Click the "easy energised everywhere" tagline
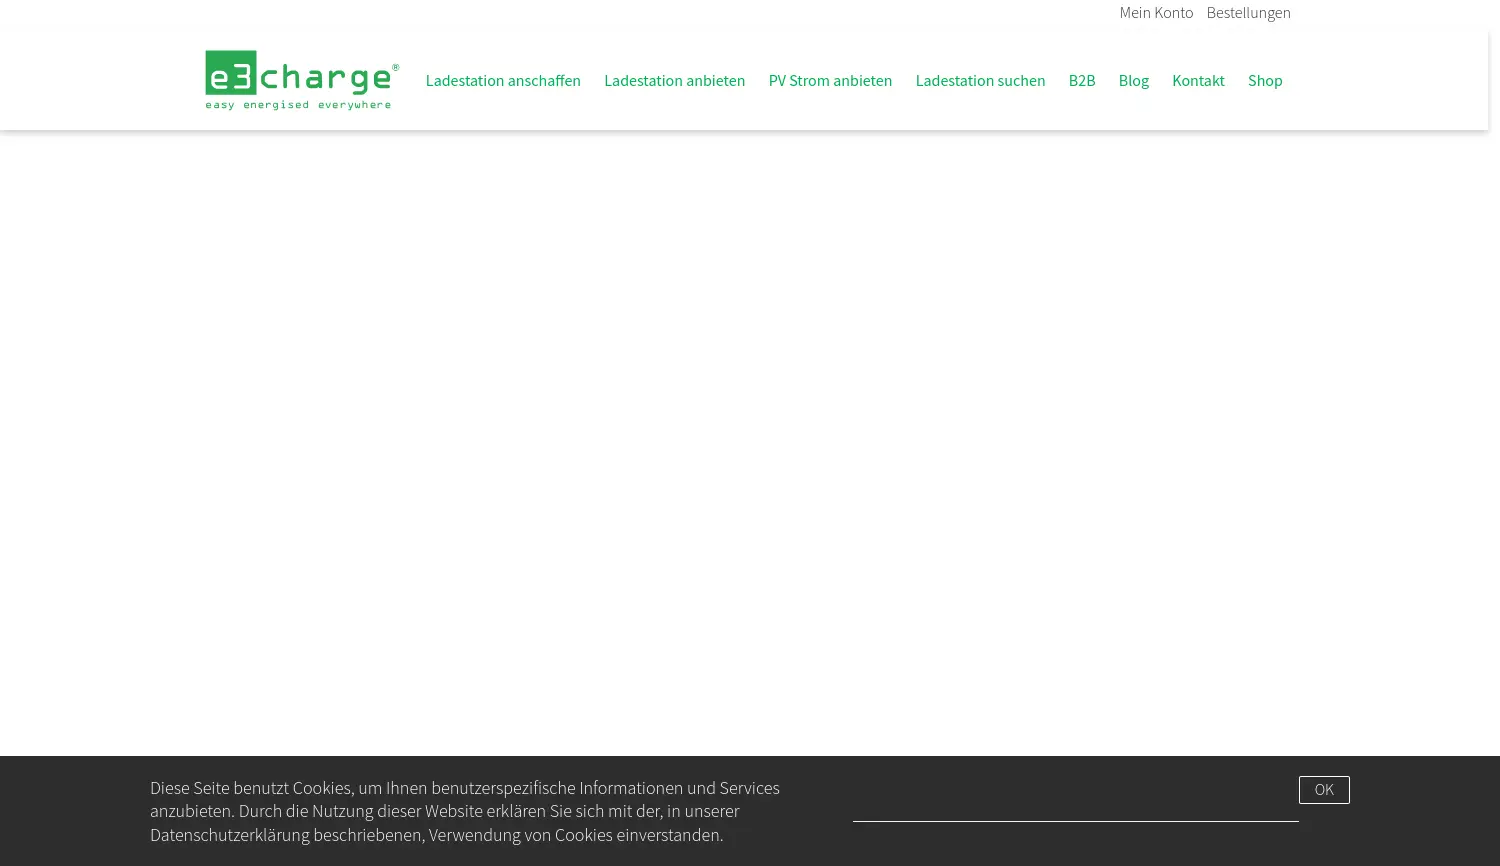This screenshot has height=866, width=1500. pyautogui.click(x=300, y=103)
